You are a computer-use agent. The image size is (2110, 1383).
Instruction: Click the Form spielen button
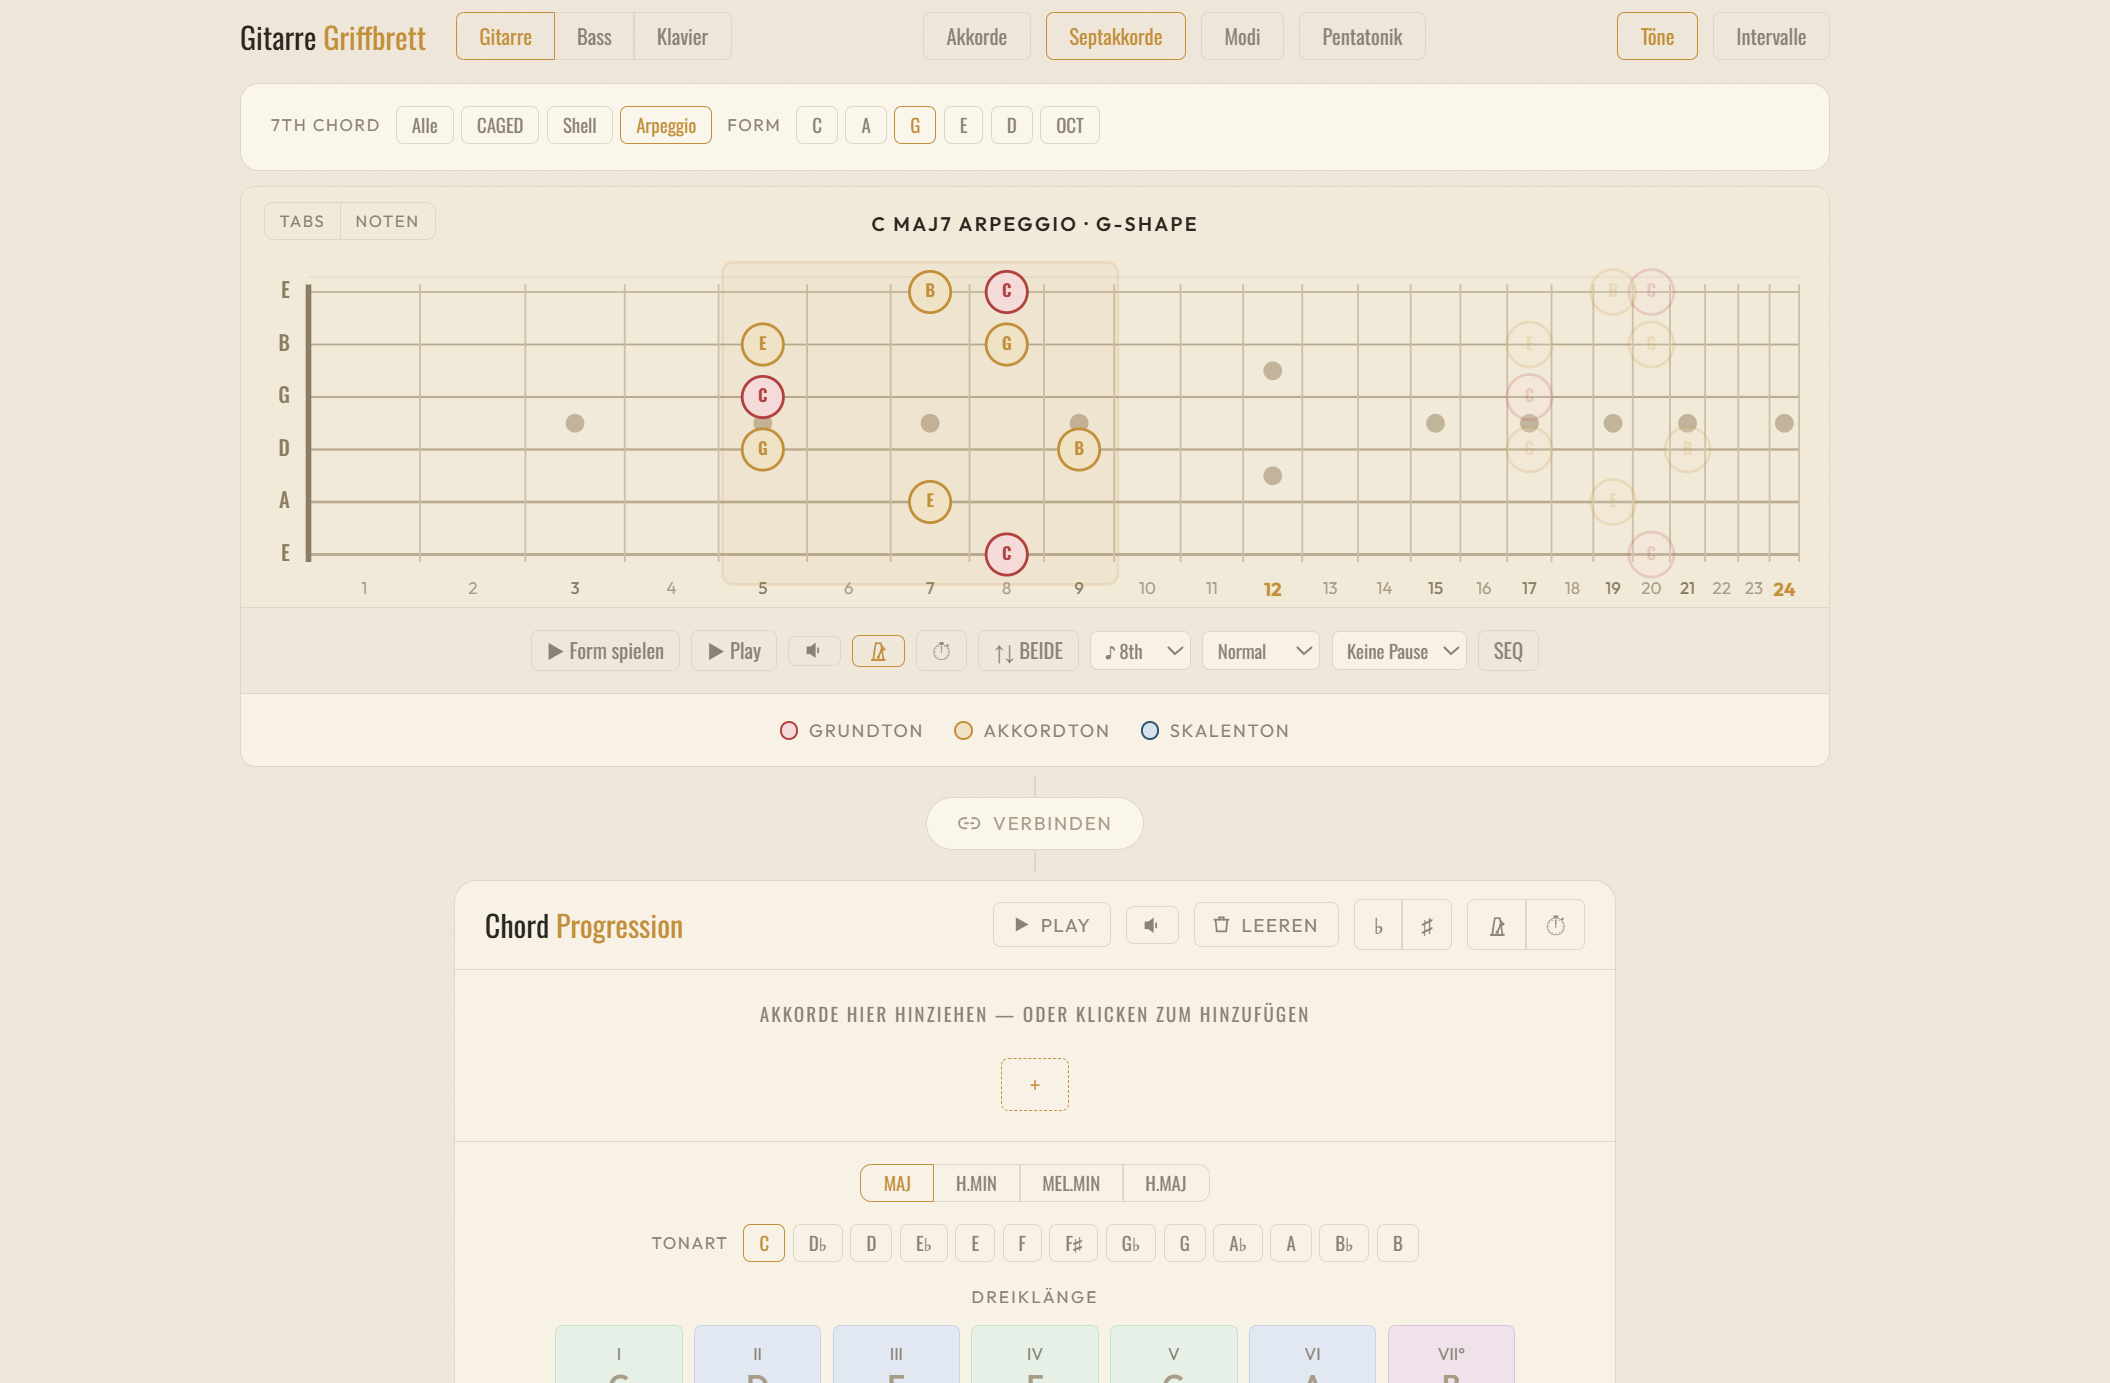click(x=605, y=651)
